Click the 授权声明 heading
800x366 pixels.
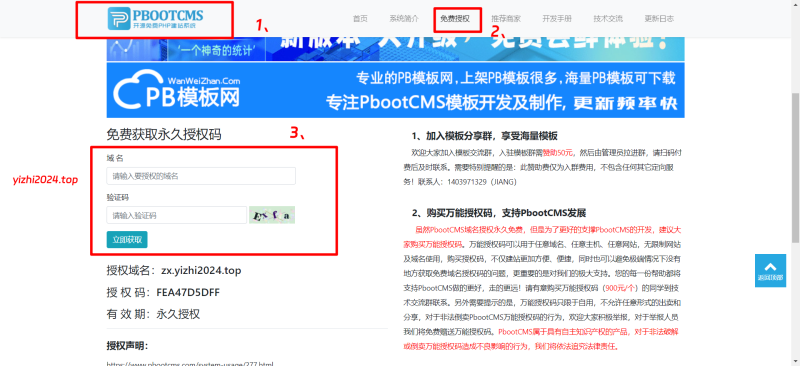coord(127,346)
